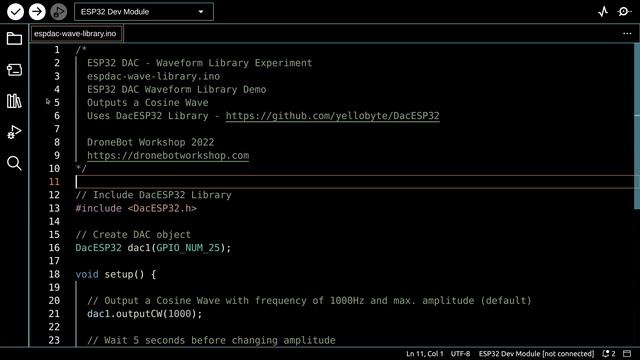Open the Sketchbook folder panel
The width and height of the screenshot is (640, 360).
pyautogui.click(x=14, y=39)
